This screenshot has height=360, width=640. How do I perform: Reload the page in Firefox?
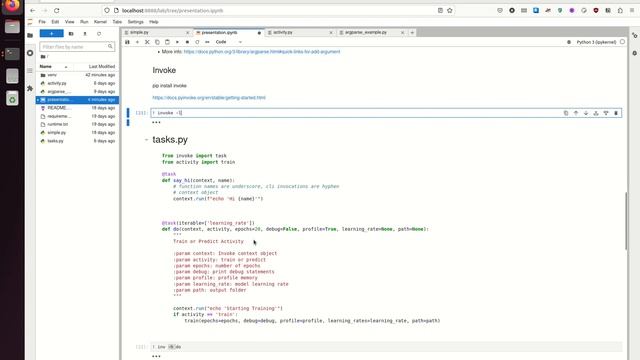click(56, 11)
